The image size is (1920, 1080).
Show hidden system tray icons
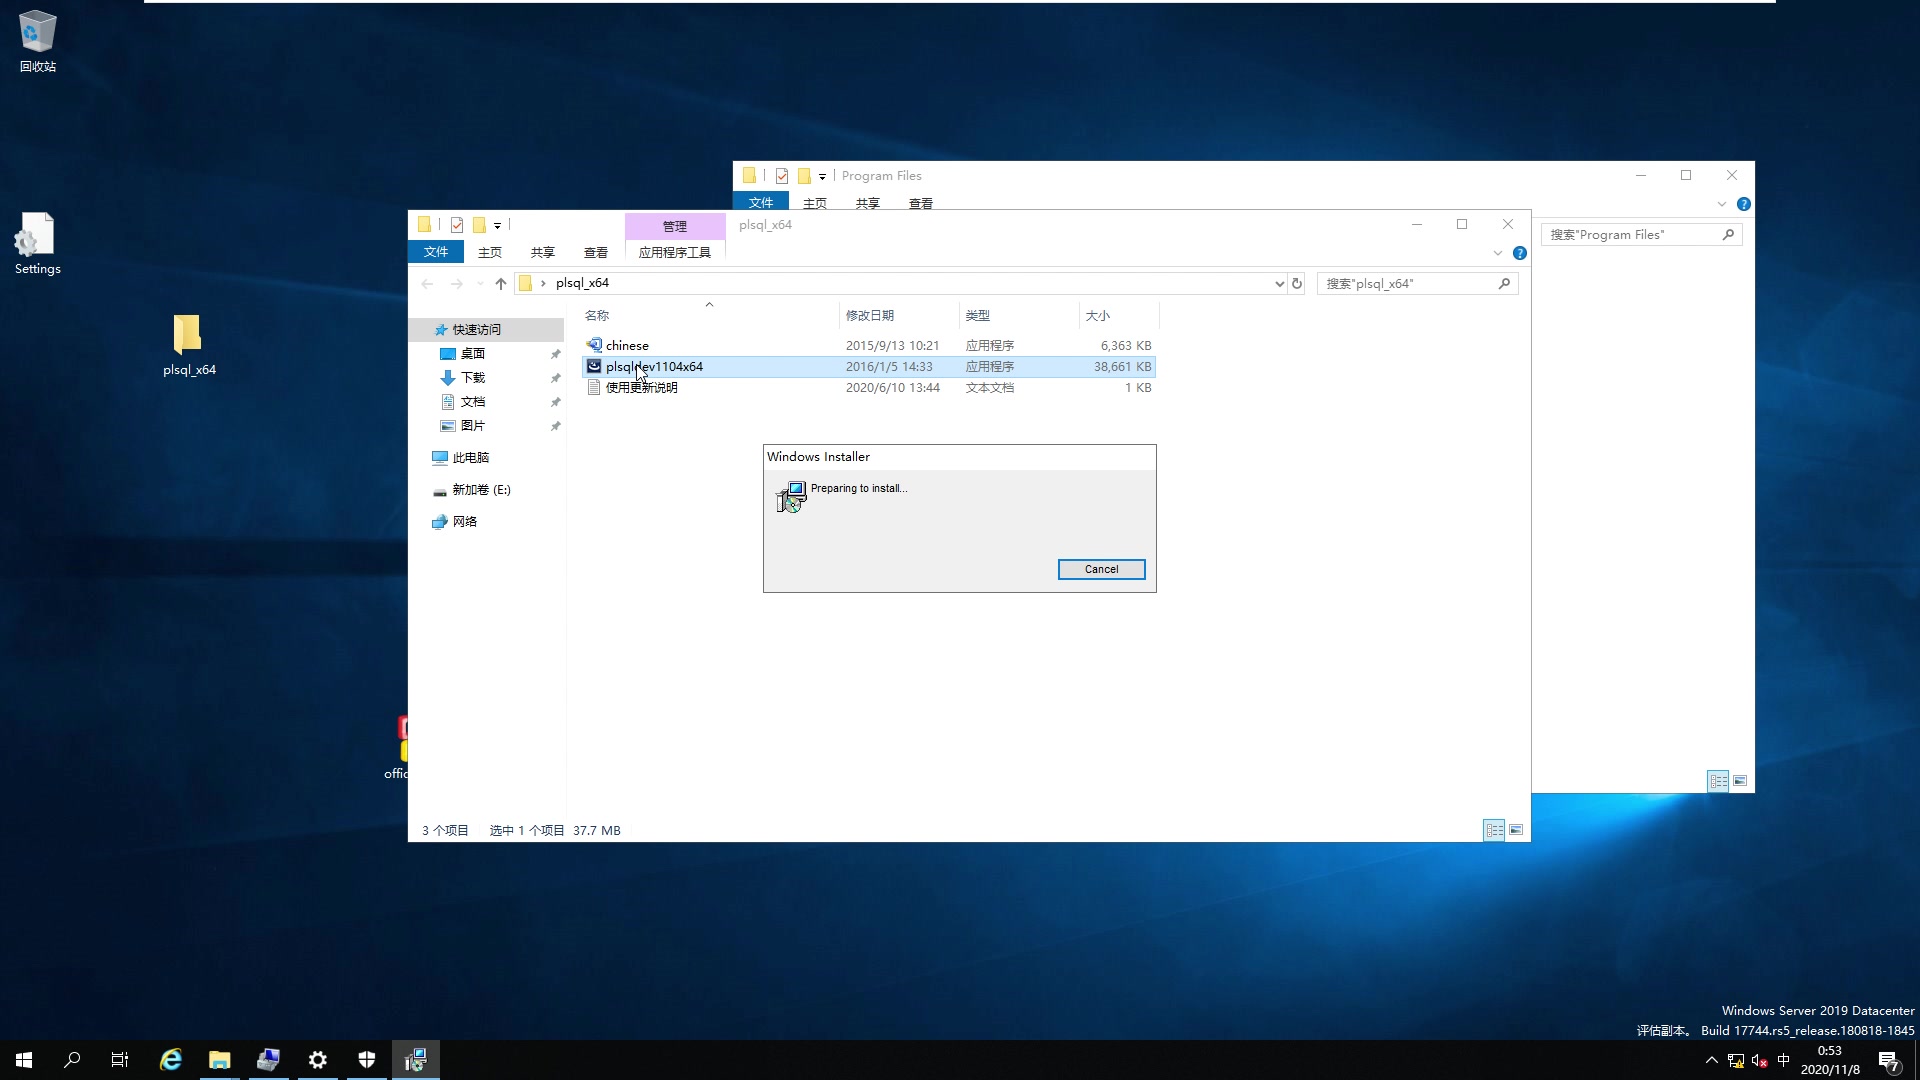click(1711, 1060)
